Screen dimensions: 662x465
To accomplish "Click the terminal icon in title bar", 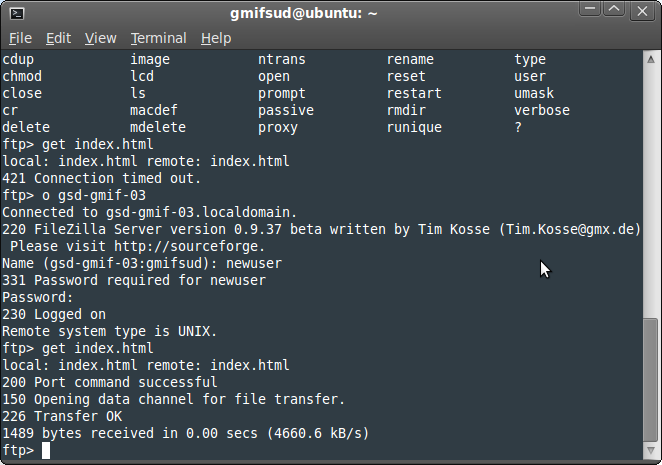I will pyautogui.click(x=17, y=14).
